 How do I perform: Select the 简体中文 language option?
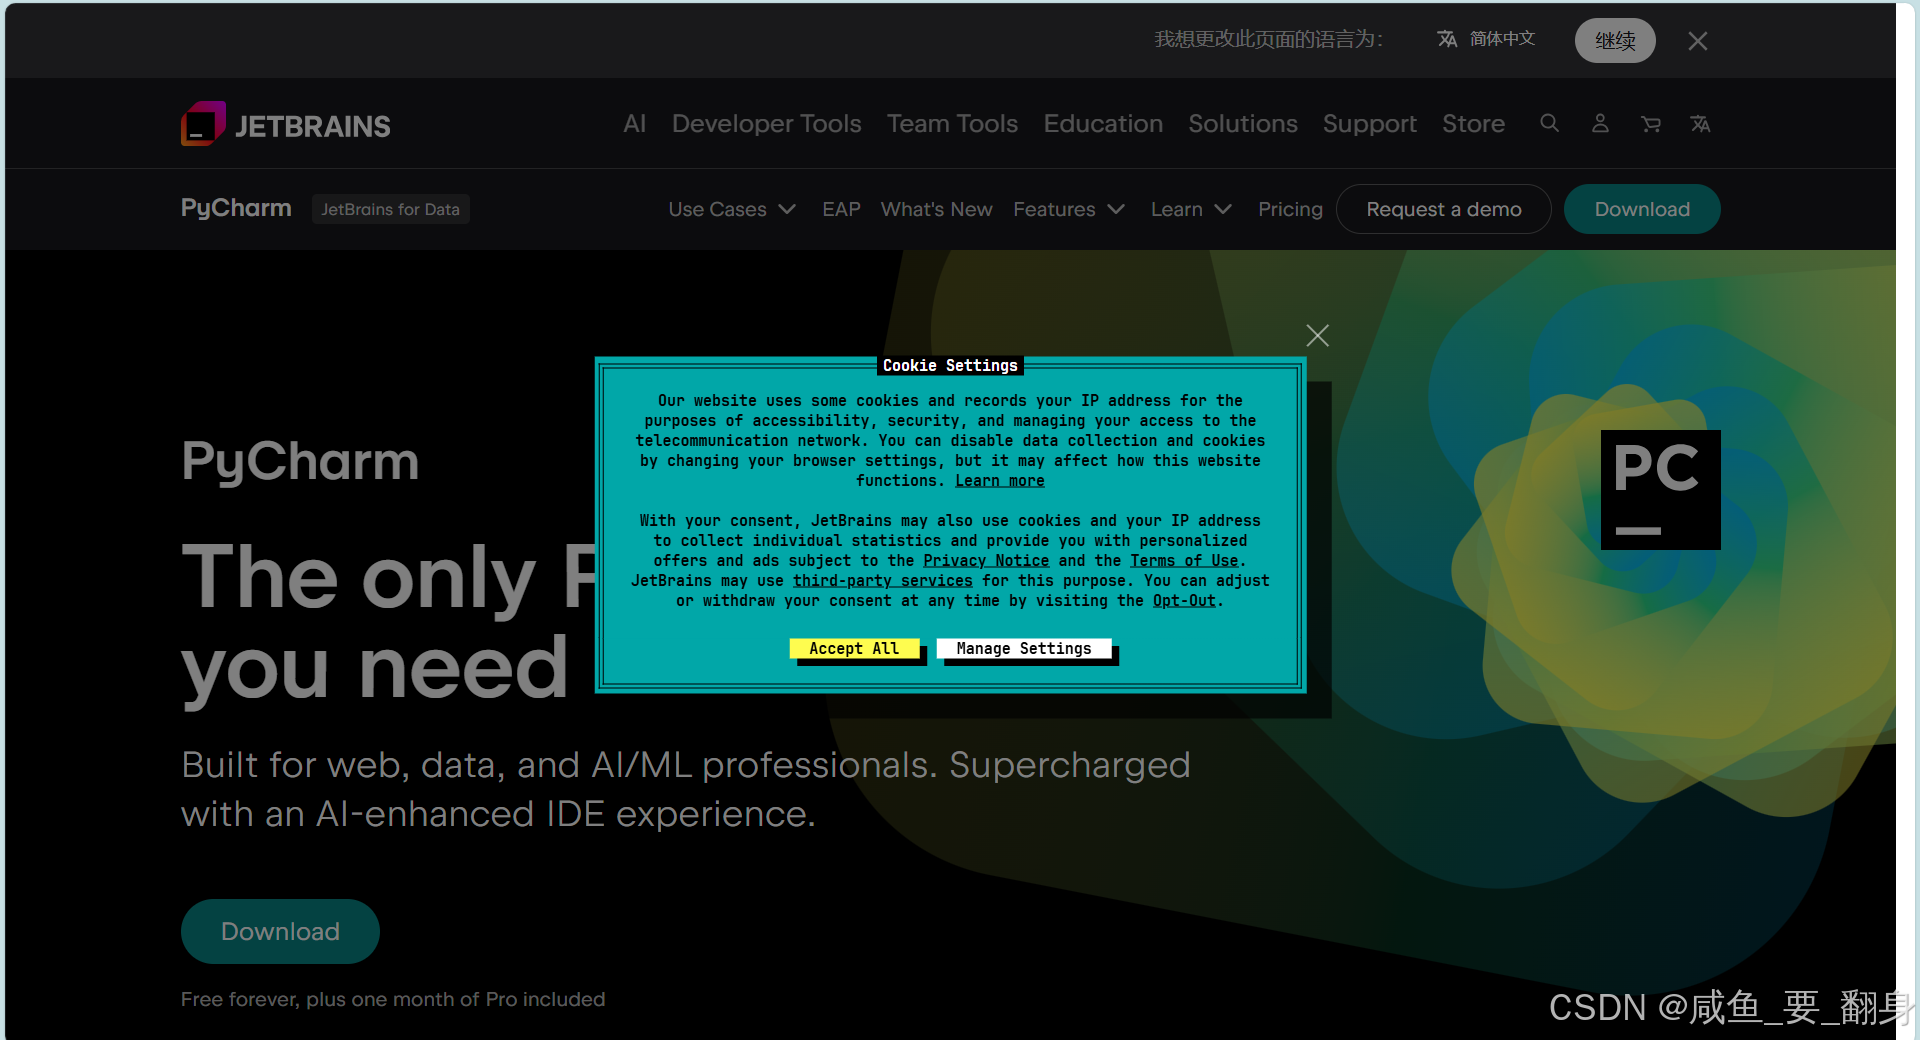pyautogui.click(x=1502, y=39)
